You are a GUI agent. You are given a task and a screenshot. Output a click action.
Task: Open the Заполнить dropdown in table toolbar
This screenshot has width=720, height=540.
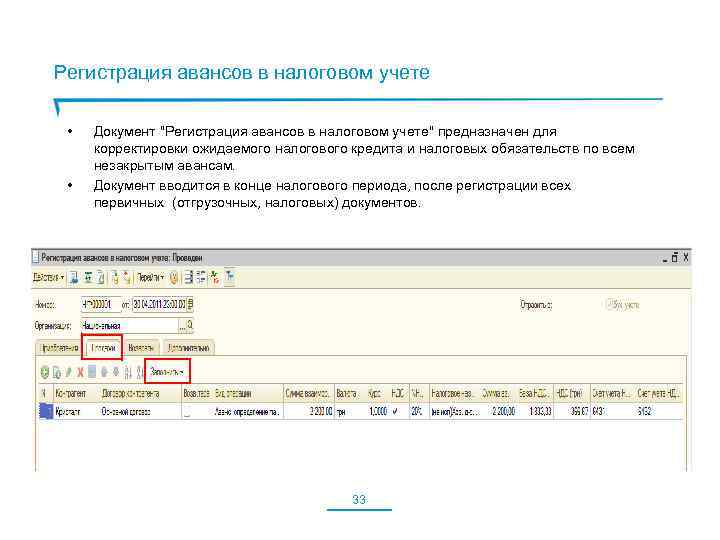click(x=167, y=371)
